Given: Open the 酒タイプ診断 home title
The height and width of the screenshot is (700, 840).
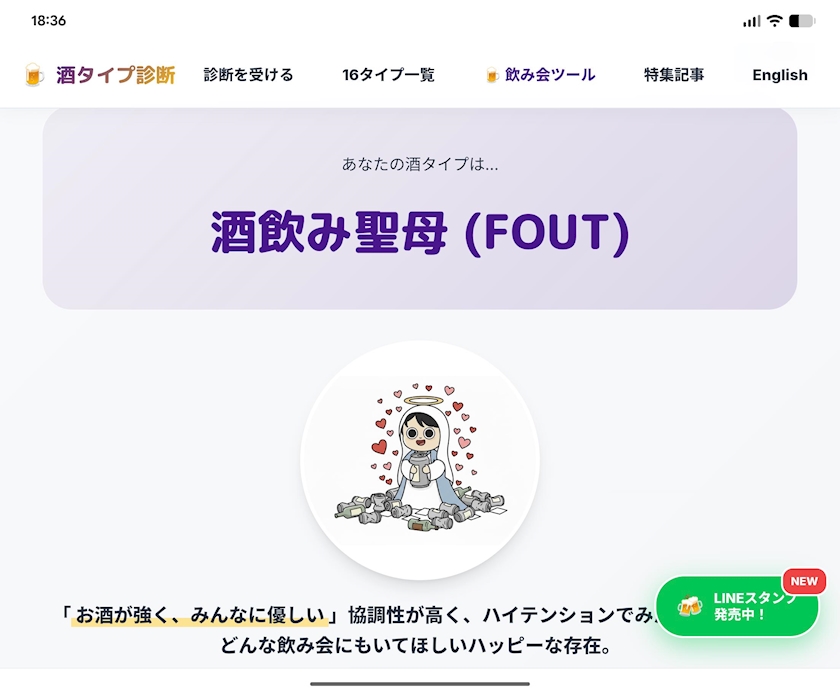Looking at the screenshot, I should tap(116, 74).
